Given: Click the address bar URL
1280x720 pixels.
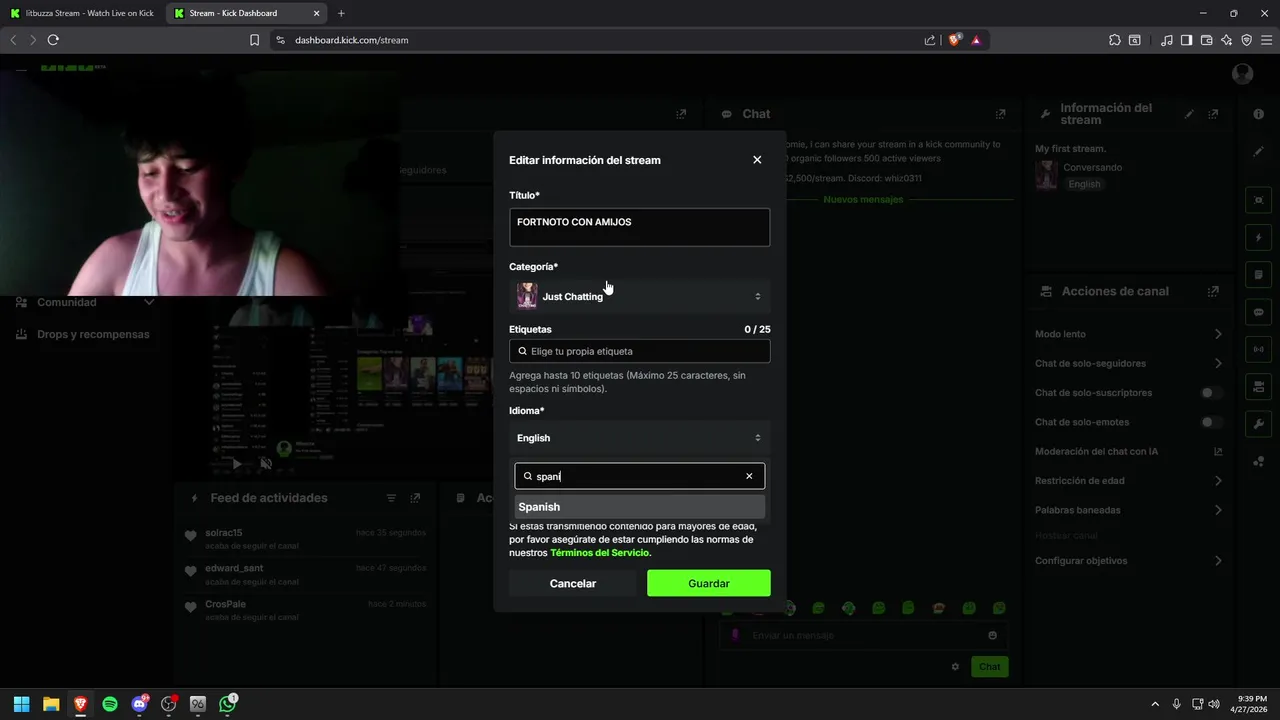Looking at the screenshot, I should (x=351, y=40).
